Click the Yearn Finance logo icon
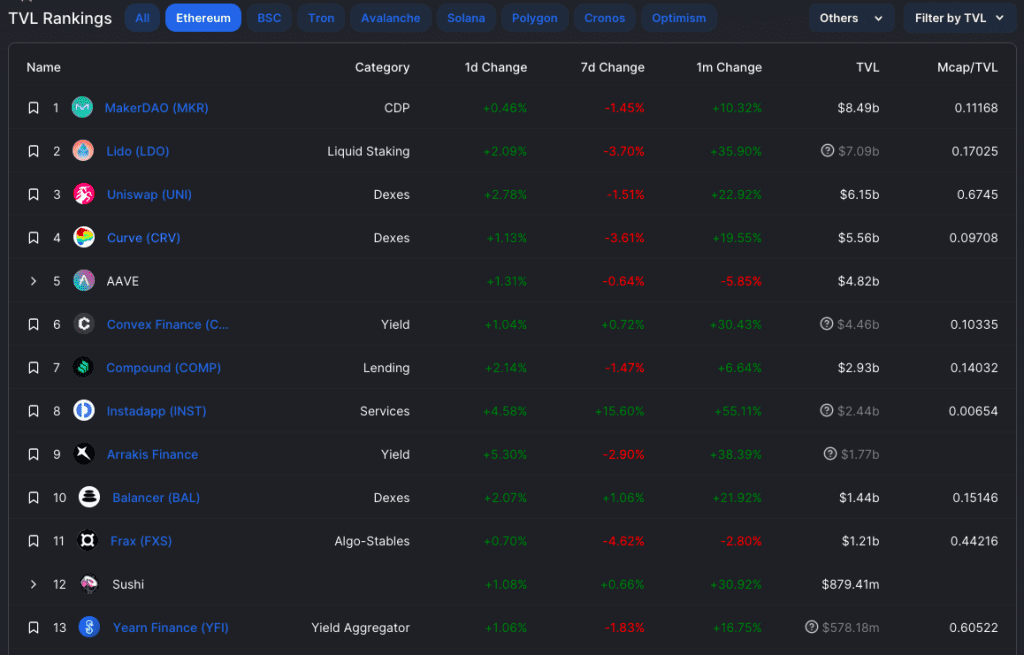This screenshot has width=1024, height=655. pos(89,627)
